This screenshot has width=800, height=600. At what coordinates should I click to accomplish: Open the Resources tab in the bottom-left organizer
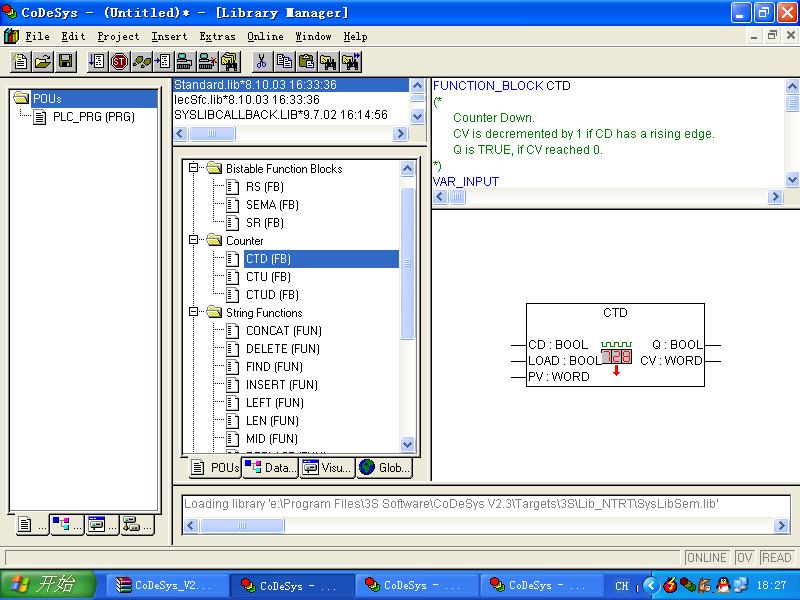137,525
